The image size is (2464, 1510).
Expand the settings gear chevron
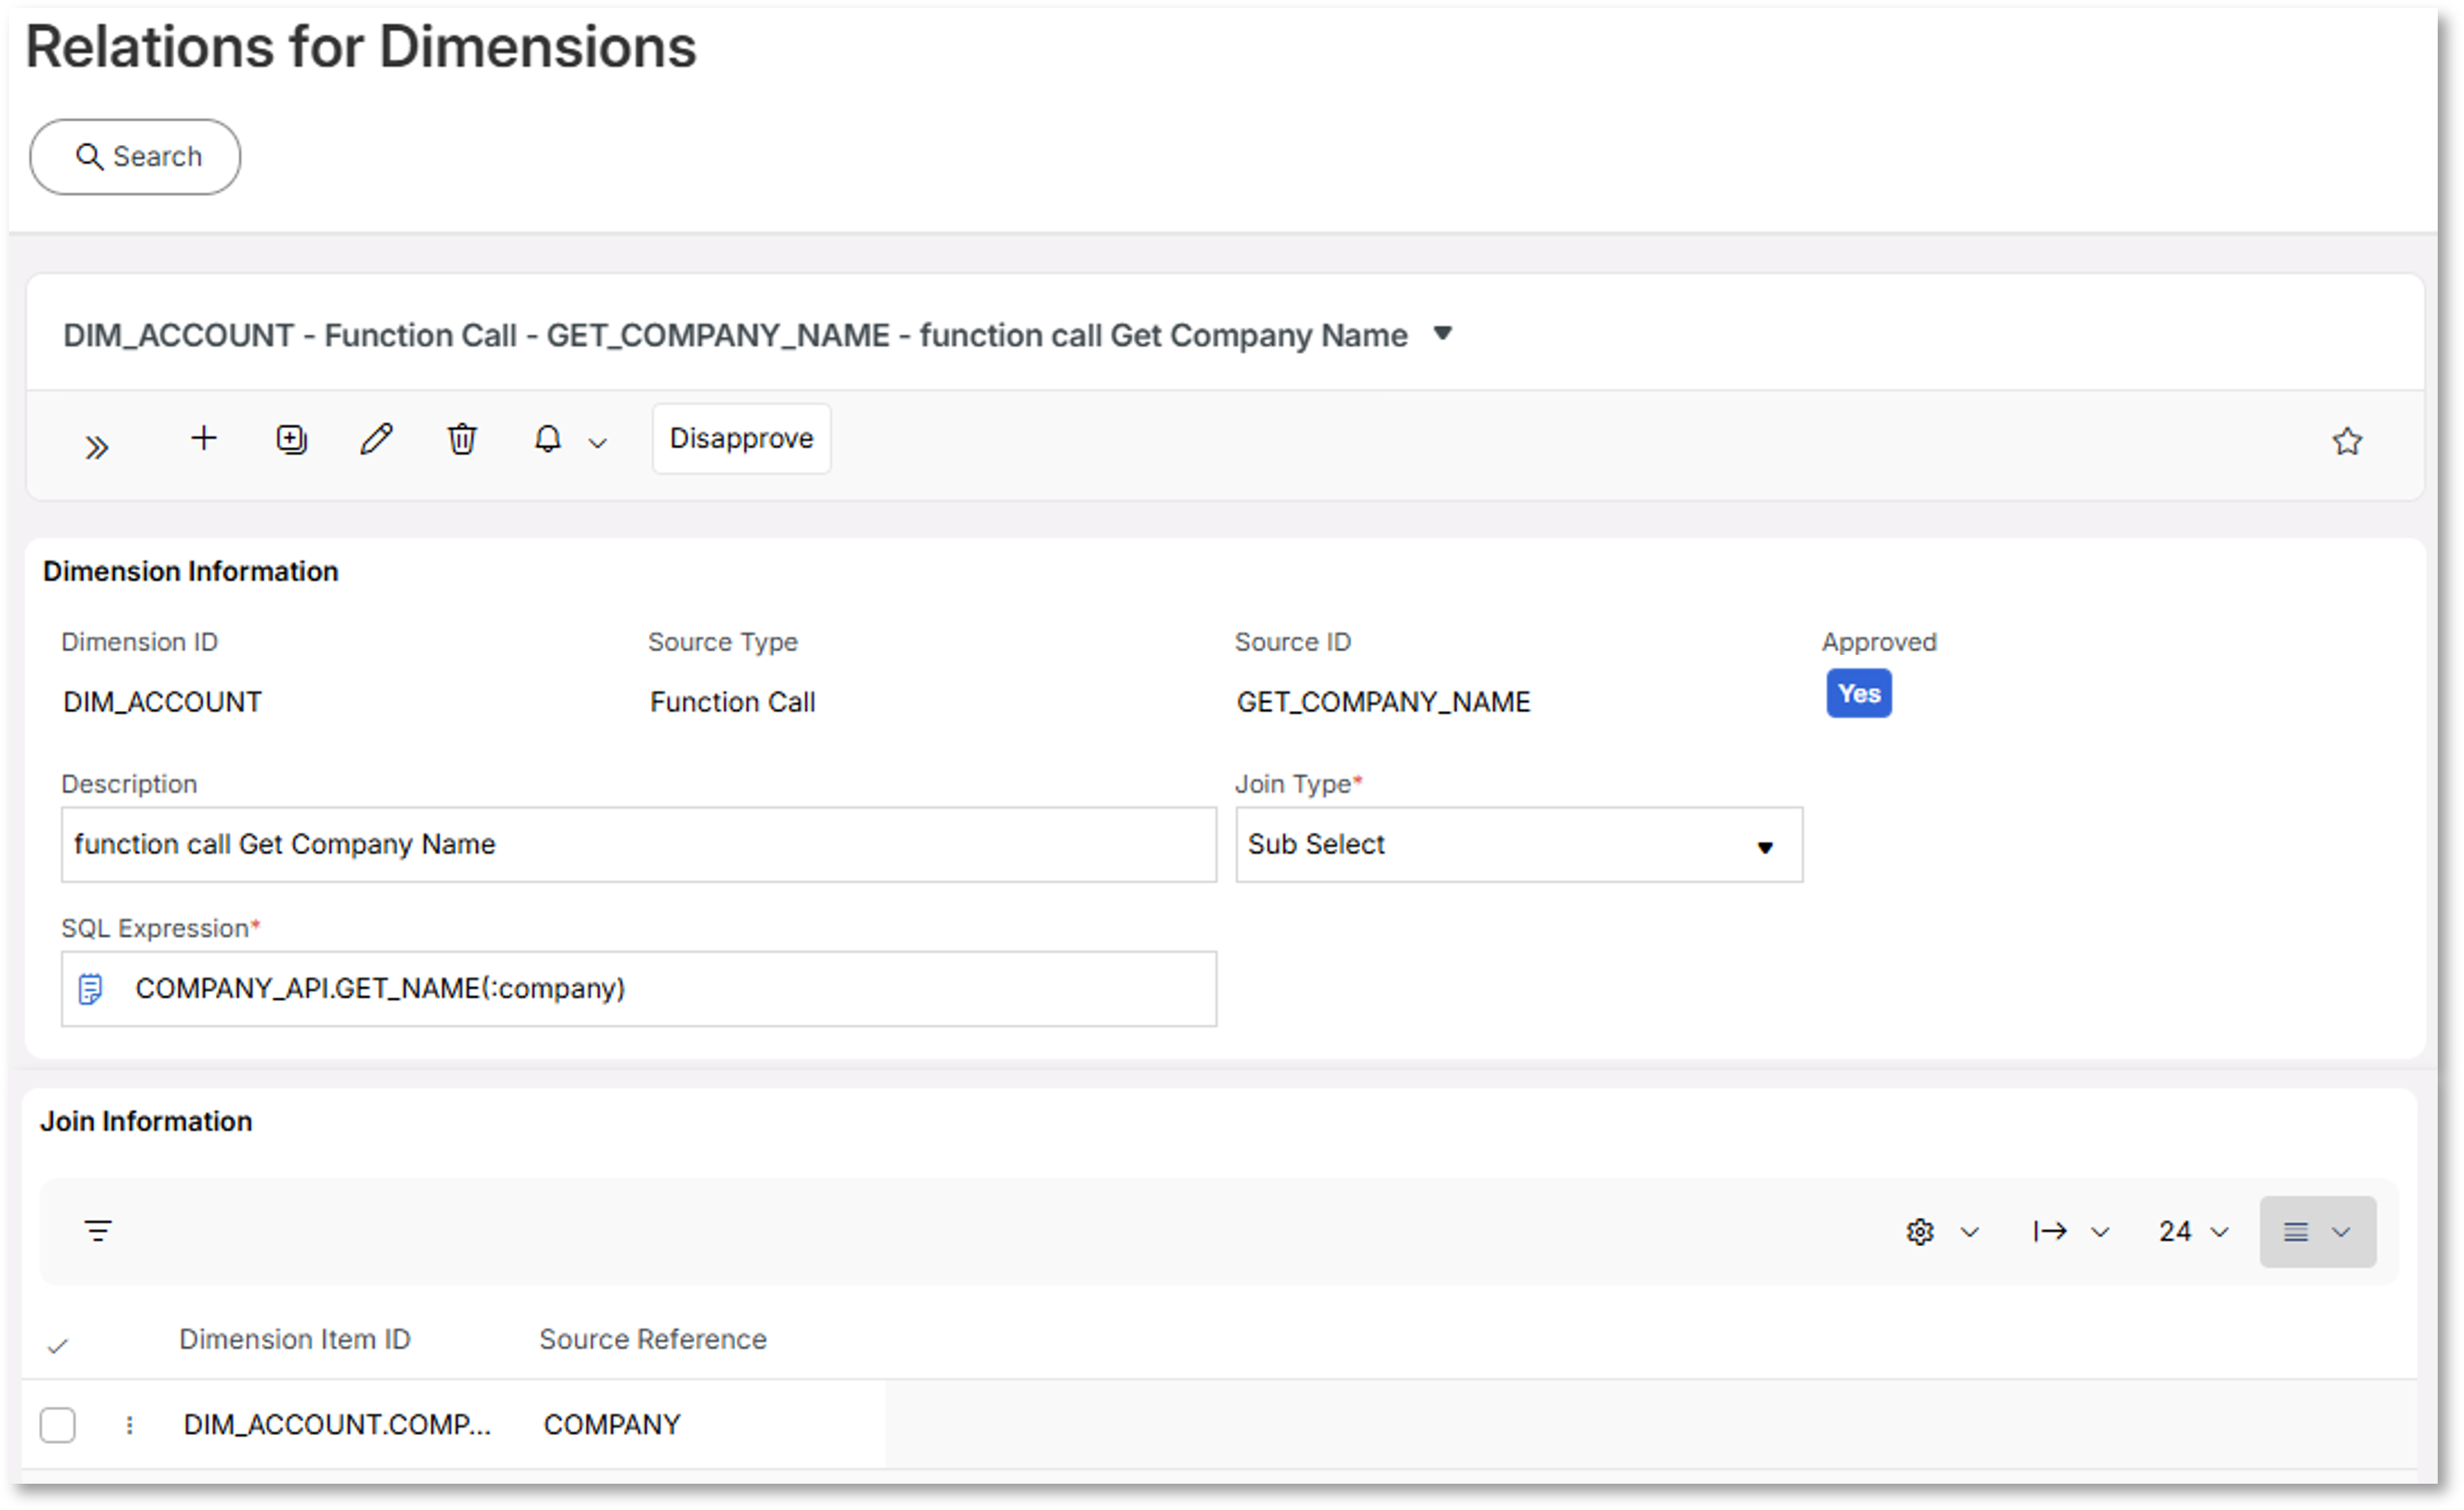click(x=1969, y=1232)
